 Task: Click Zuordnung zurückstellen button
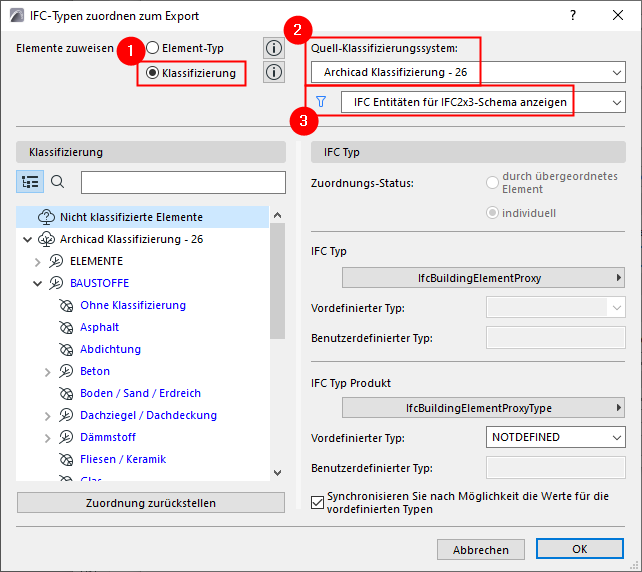(x=151, y=502)
